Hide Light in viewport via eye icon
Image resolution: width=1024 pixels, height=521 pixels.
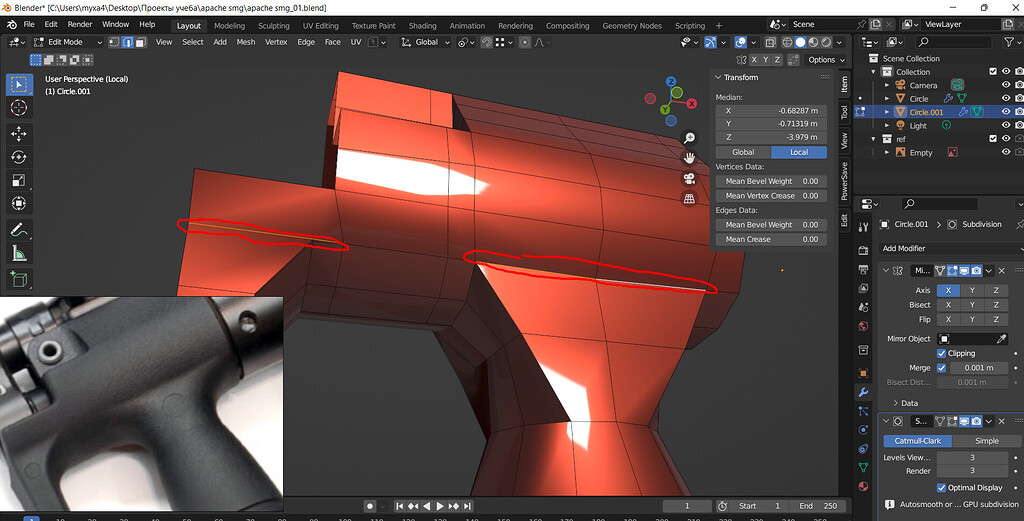[1006, 125]
